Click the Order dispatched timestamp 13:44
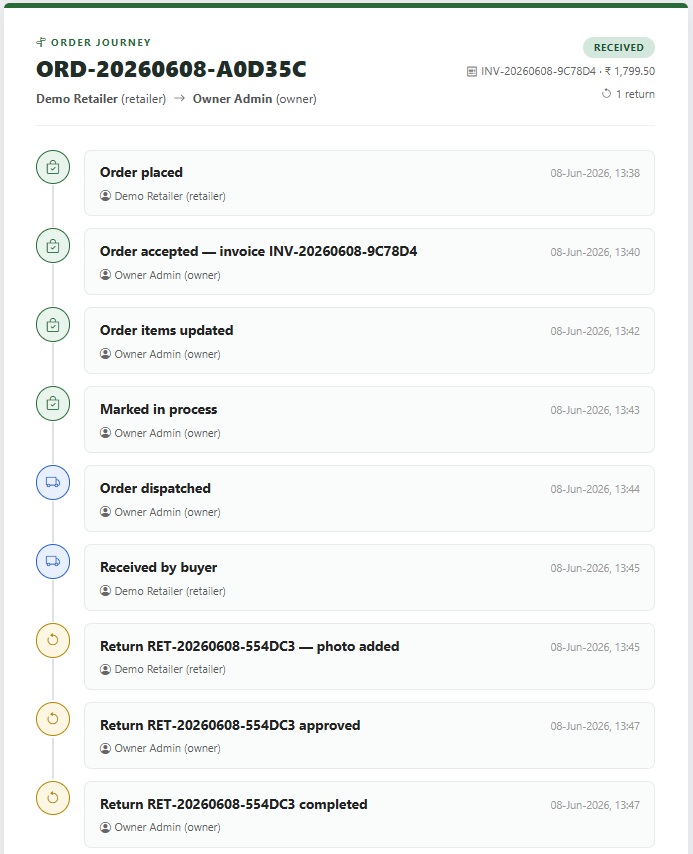Screen dimensions: 693x854 595,489
